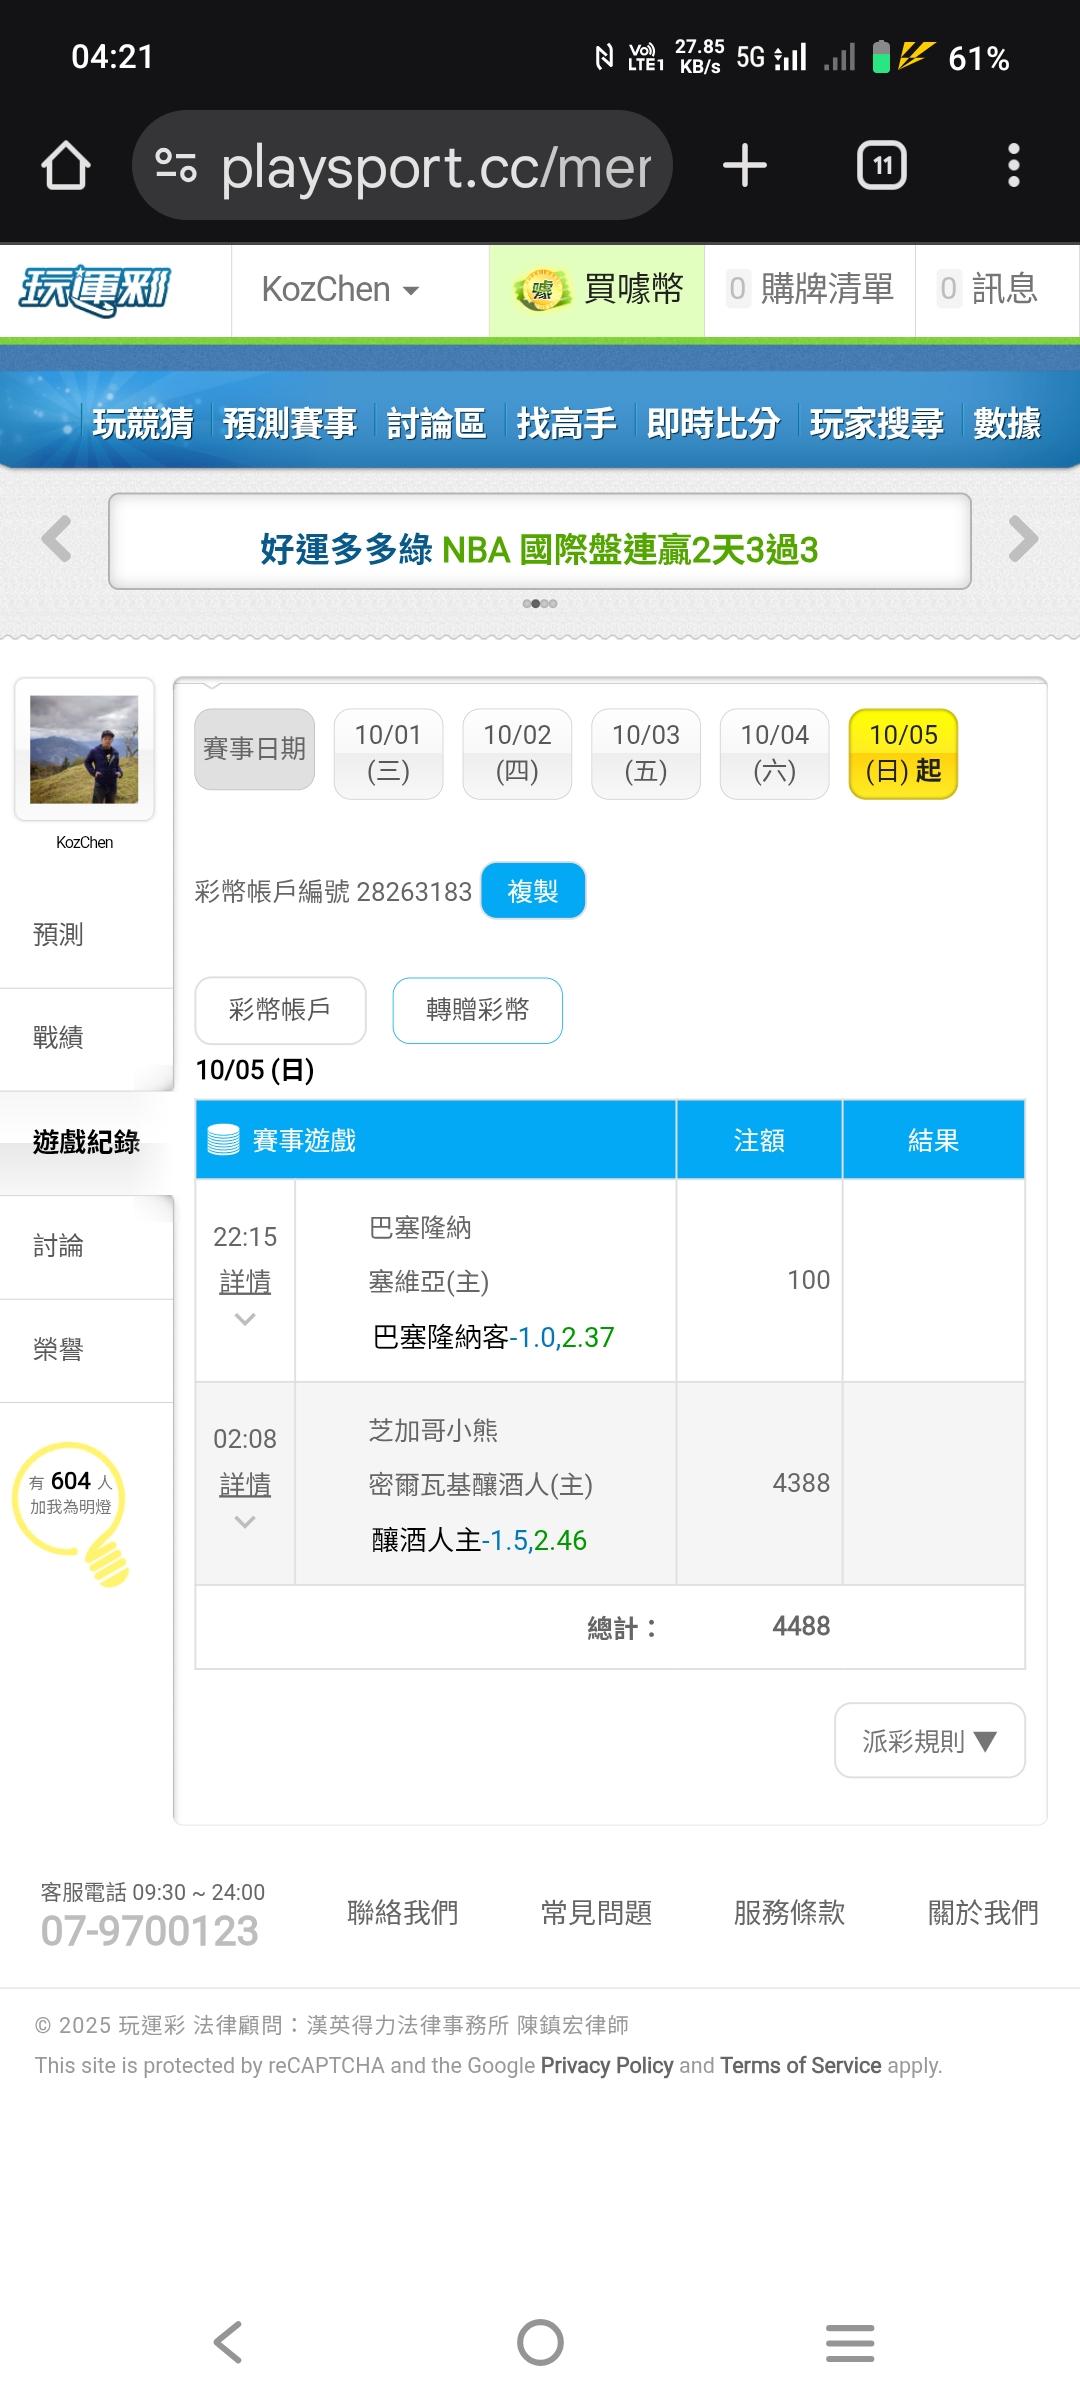Open site settings icon in address bar
Screen dimensions: 1080x2400
pos(176,165)
